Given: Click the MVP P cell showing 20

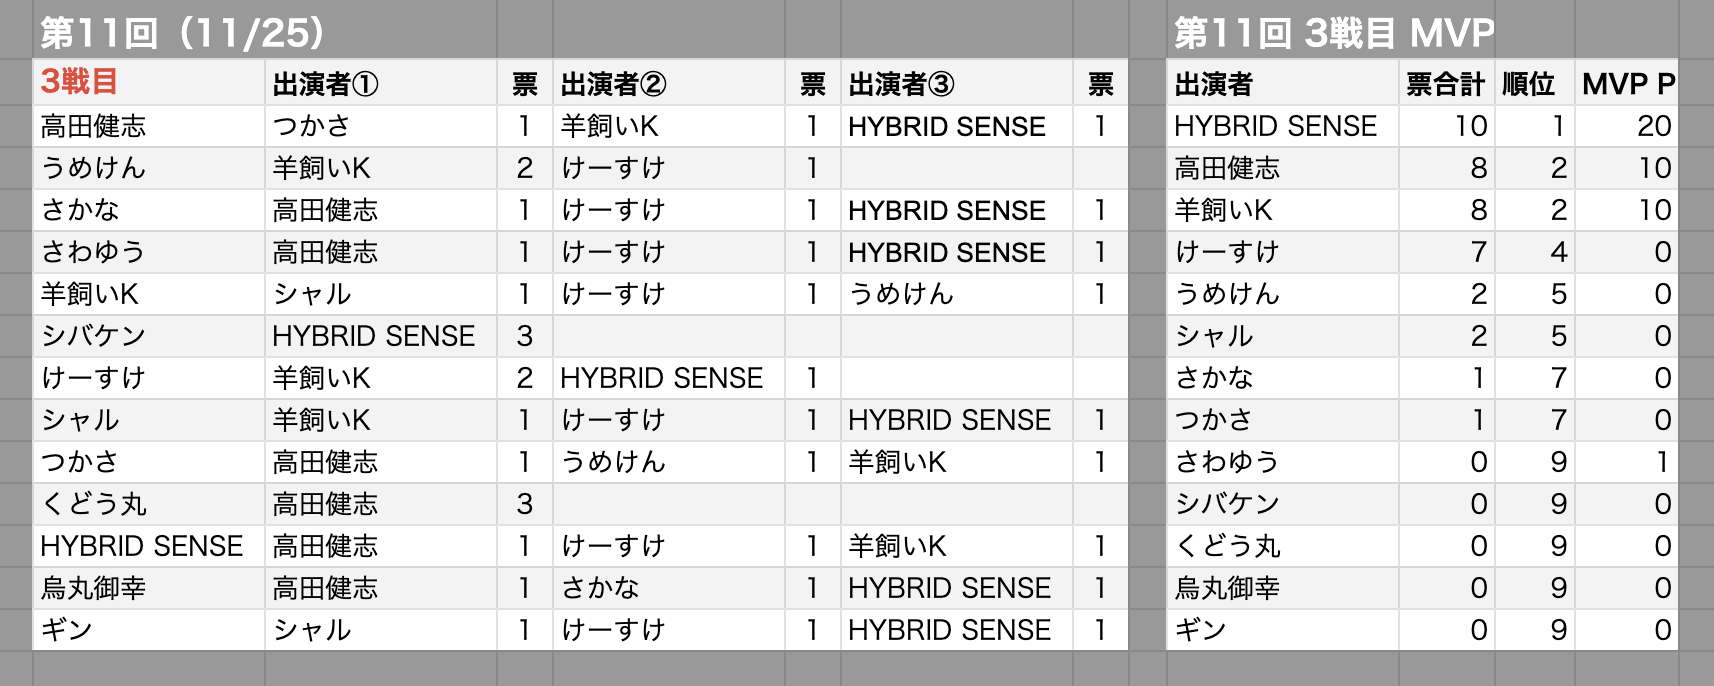Looking at the screenshot, I should 1653,126.
